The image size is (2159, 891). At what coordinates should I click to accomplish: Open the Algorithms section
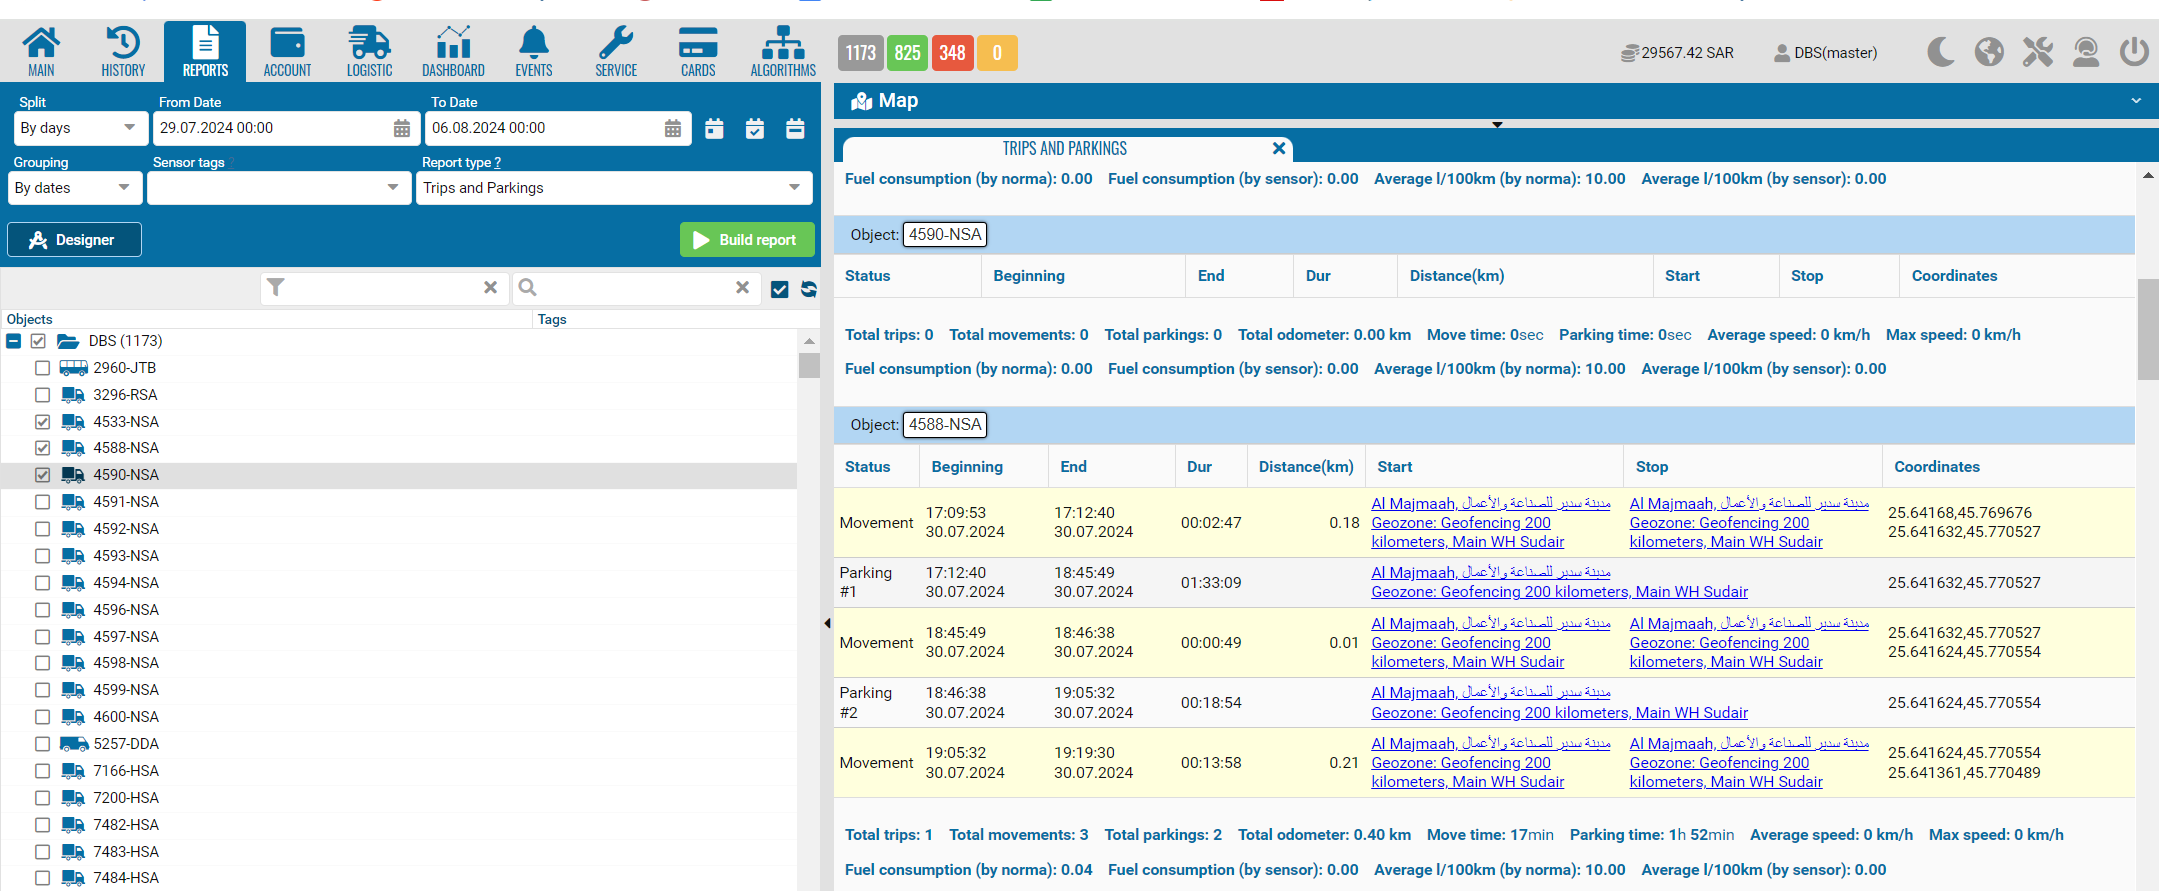tap(783, 51)
